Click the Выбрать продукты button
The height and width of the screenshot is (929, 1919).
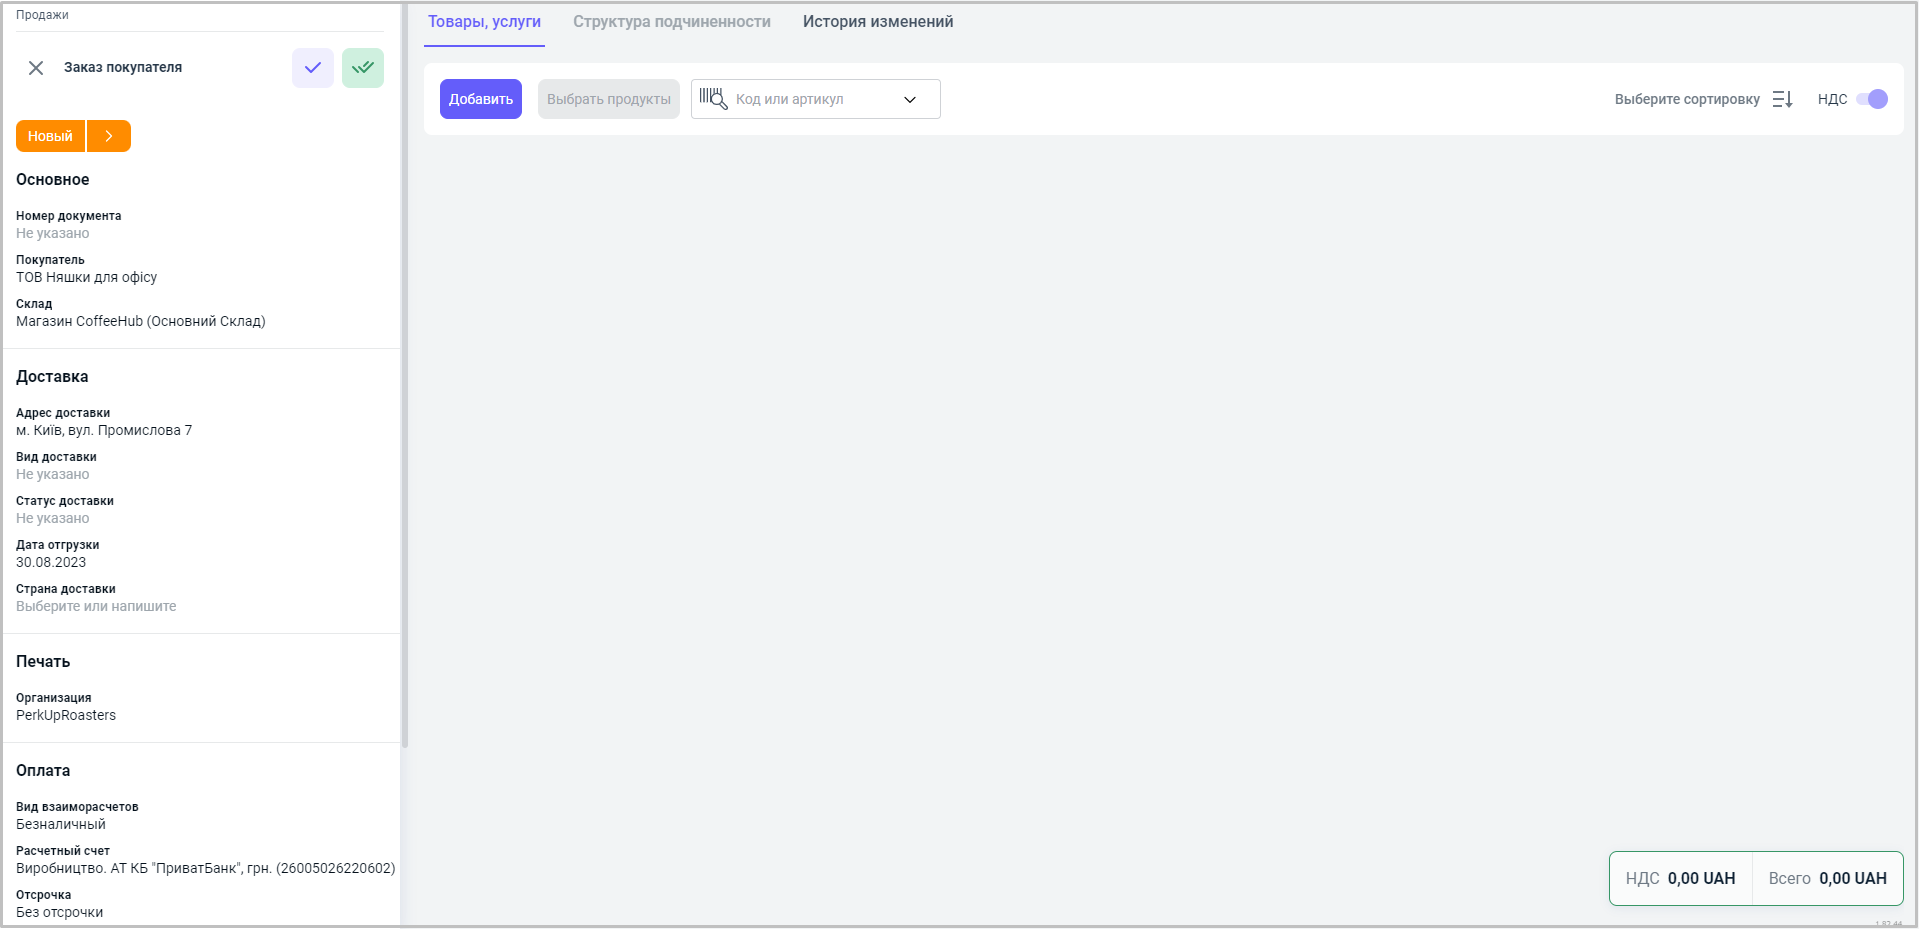click(608, 99)
